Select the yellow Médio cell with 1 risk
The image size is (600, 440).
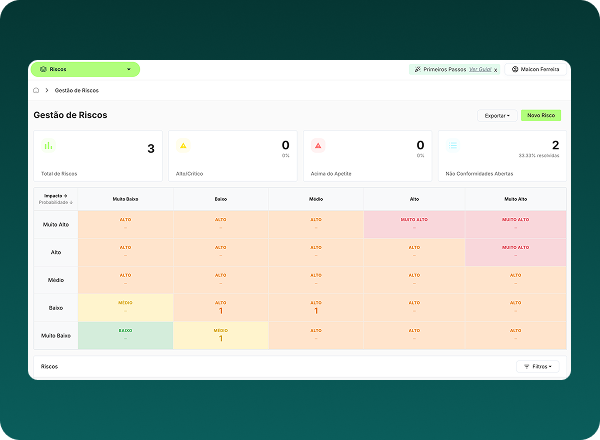tap(221, 333)
